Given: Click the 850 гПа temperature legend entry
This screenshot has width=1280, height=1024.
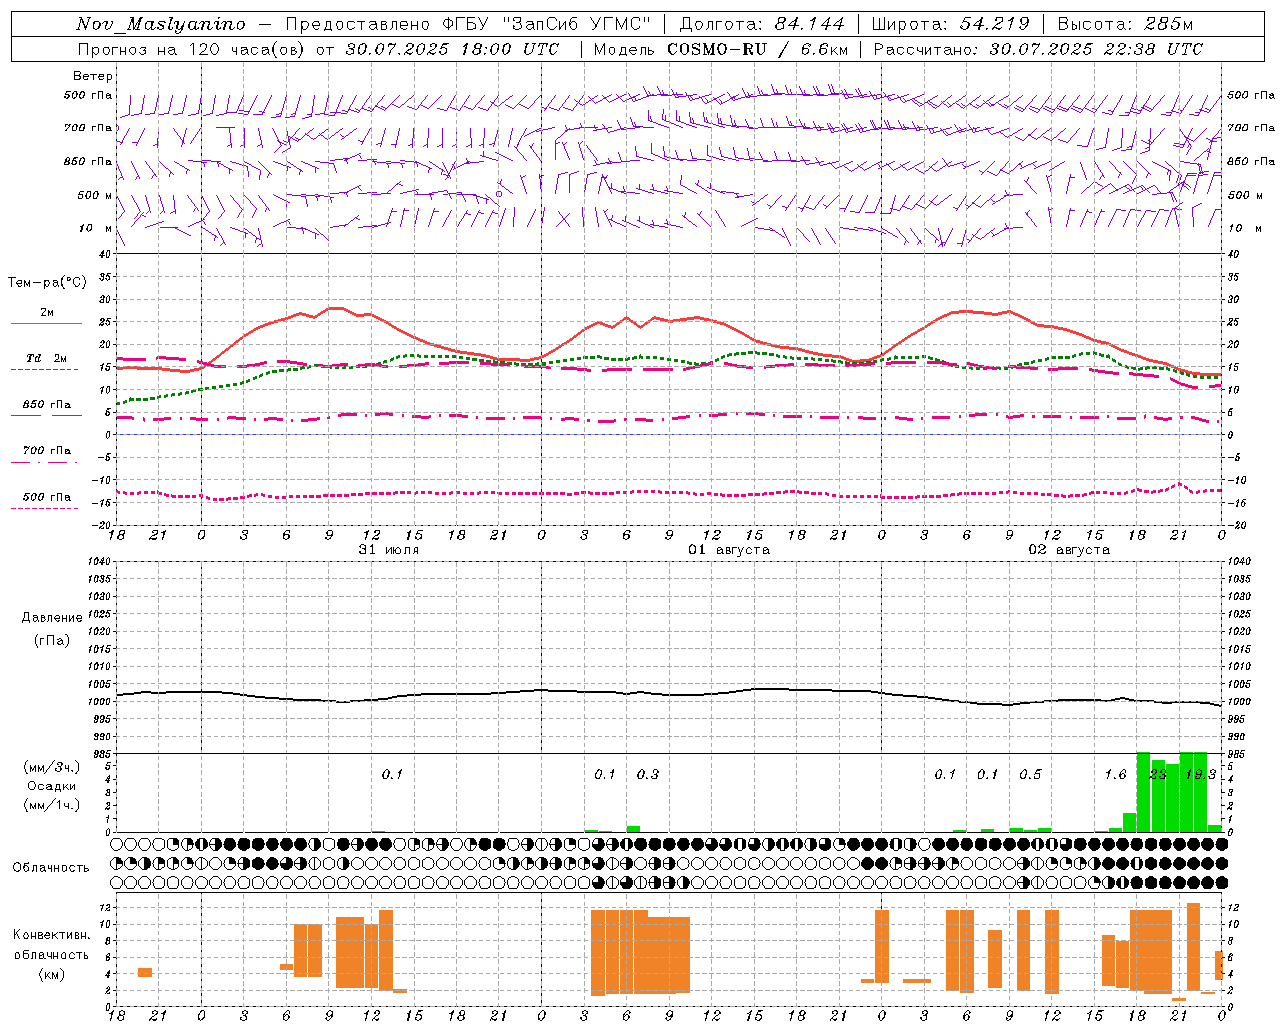Looking at the screenshot, I should [x=46, y=405].
